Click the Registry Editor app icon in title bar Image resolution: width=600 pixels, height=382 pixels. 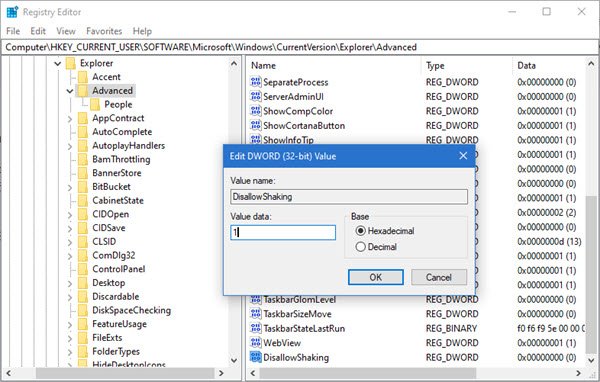pos(12,12)
